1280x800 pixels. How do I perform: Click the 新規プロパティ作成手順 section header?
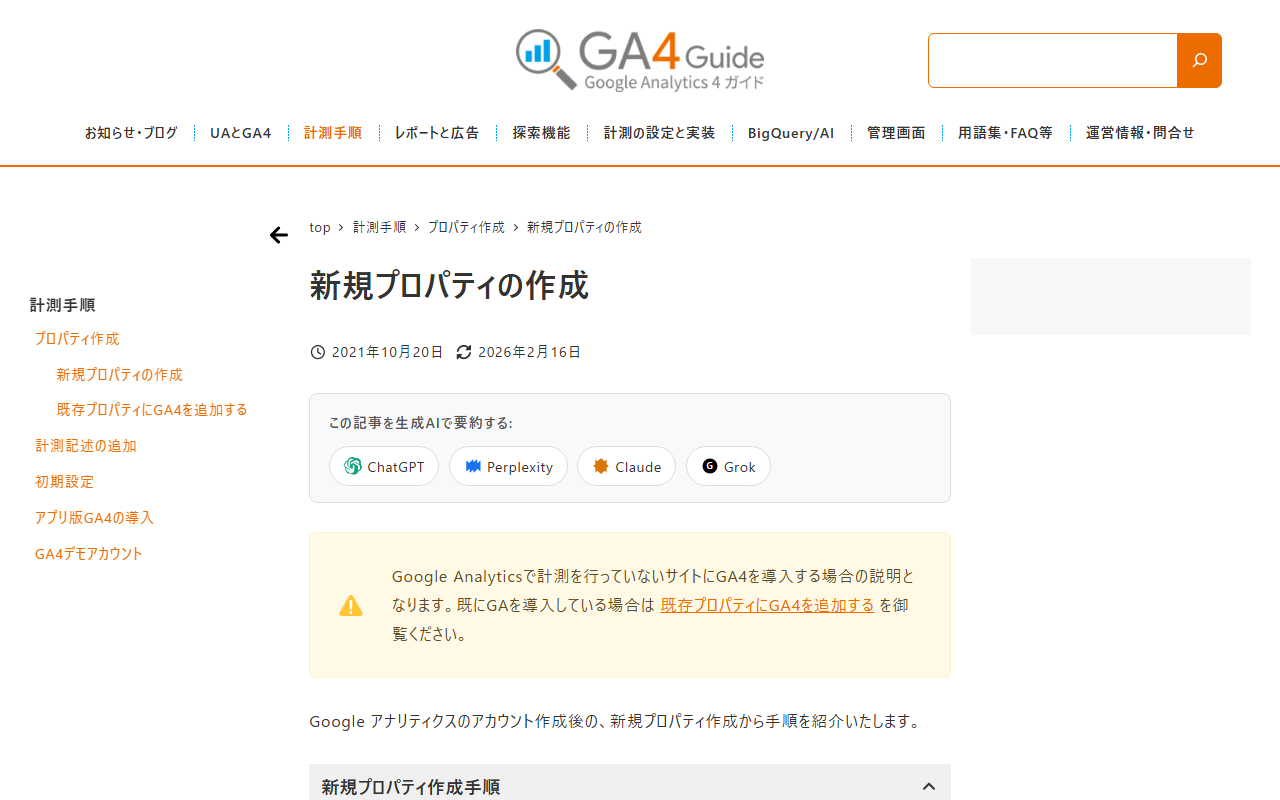click(630, 783)
